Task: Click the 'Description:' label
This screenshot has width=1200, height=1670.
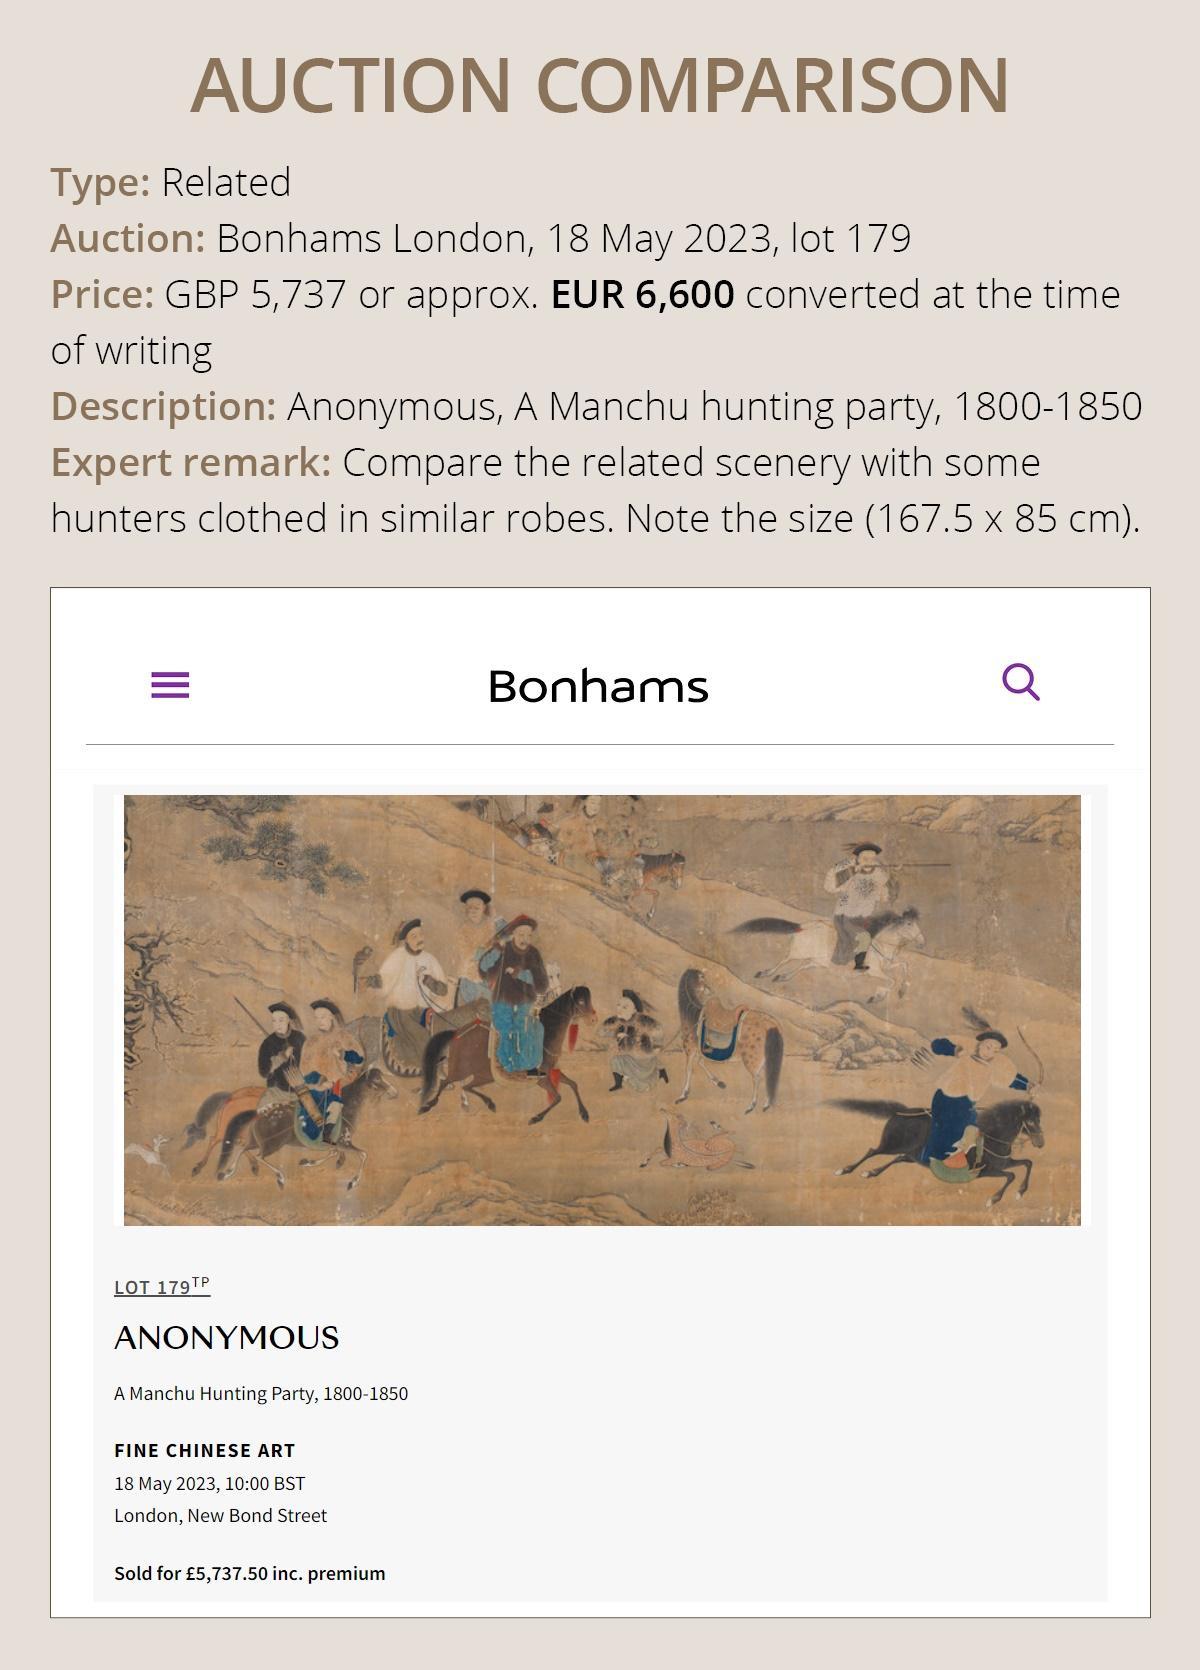Action: [x=163, y=407]
